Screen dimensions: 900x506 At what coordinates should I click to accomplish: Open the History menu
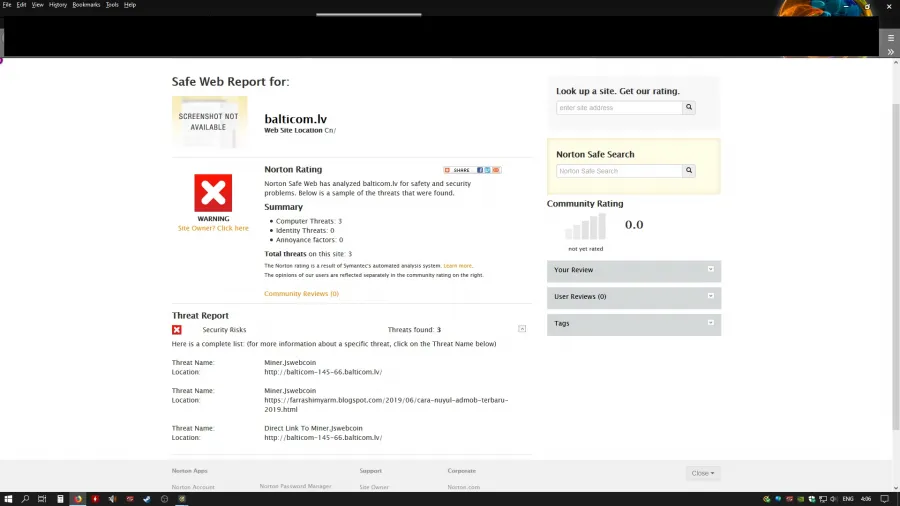click(x=57, y=5)
